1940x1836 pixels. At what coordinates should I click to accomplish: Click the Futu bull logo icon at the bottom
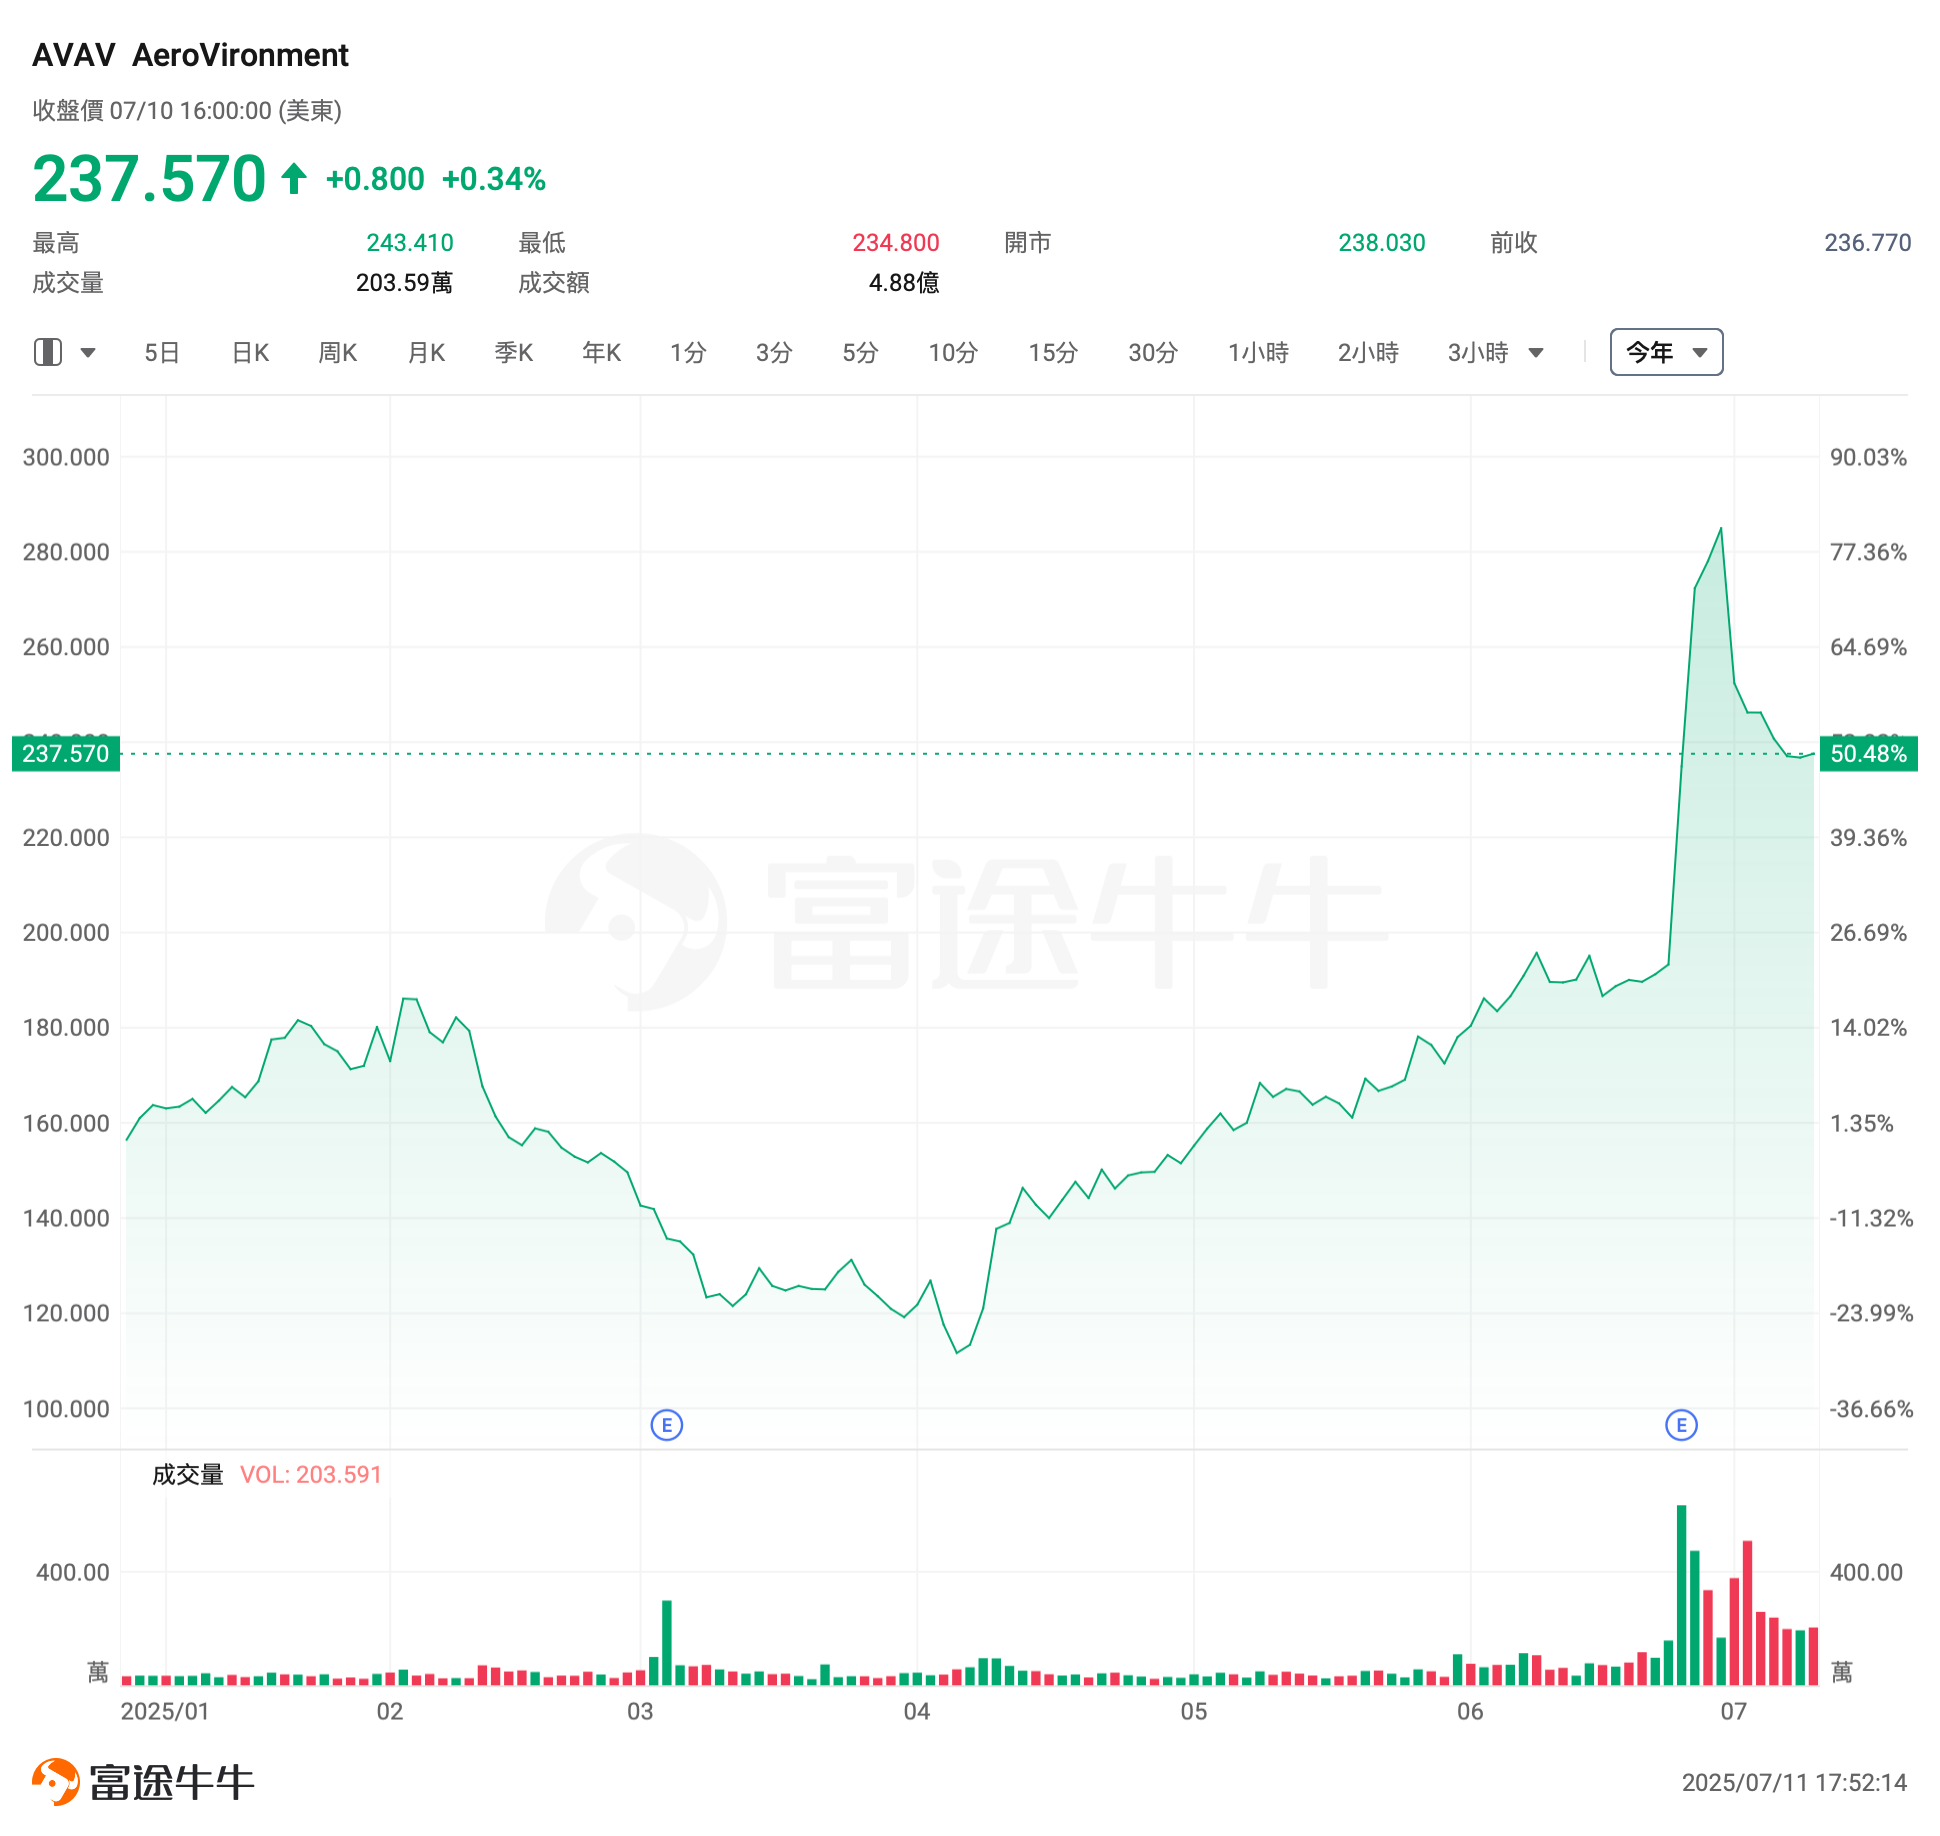coord(56,1782)
